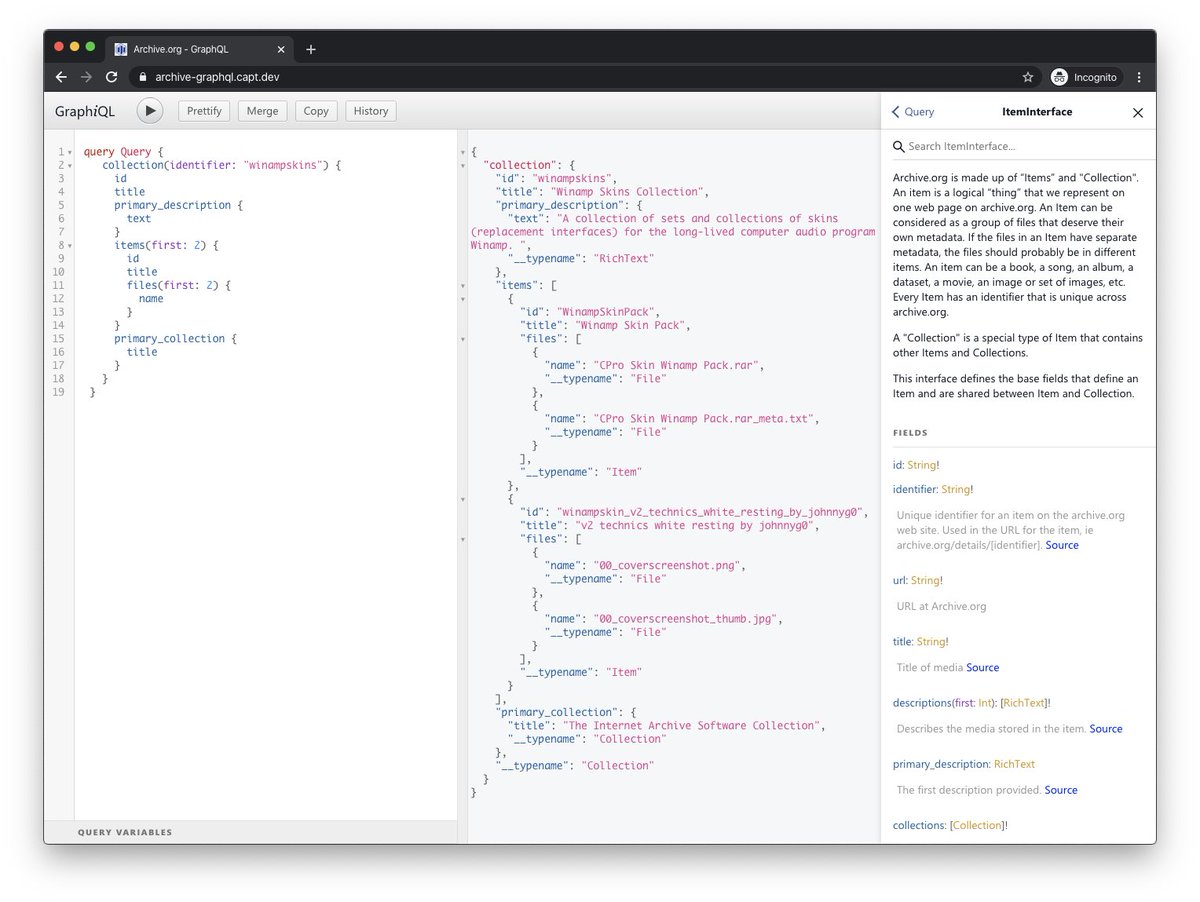Click "The Internet Archive Software Collection" value
Screen dimensions: 1200x902
pyautogui.click(x=693, y=725)
